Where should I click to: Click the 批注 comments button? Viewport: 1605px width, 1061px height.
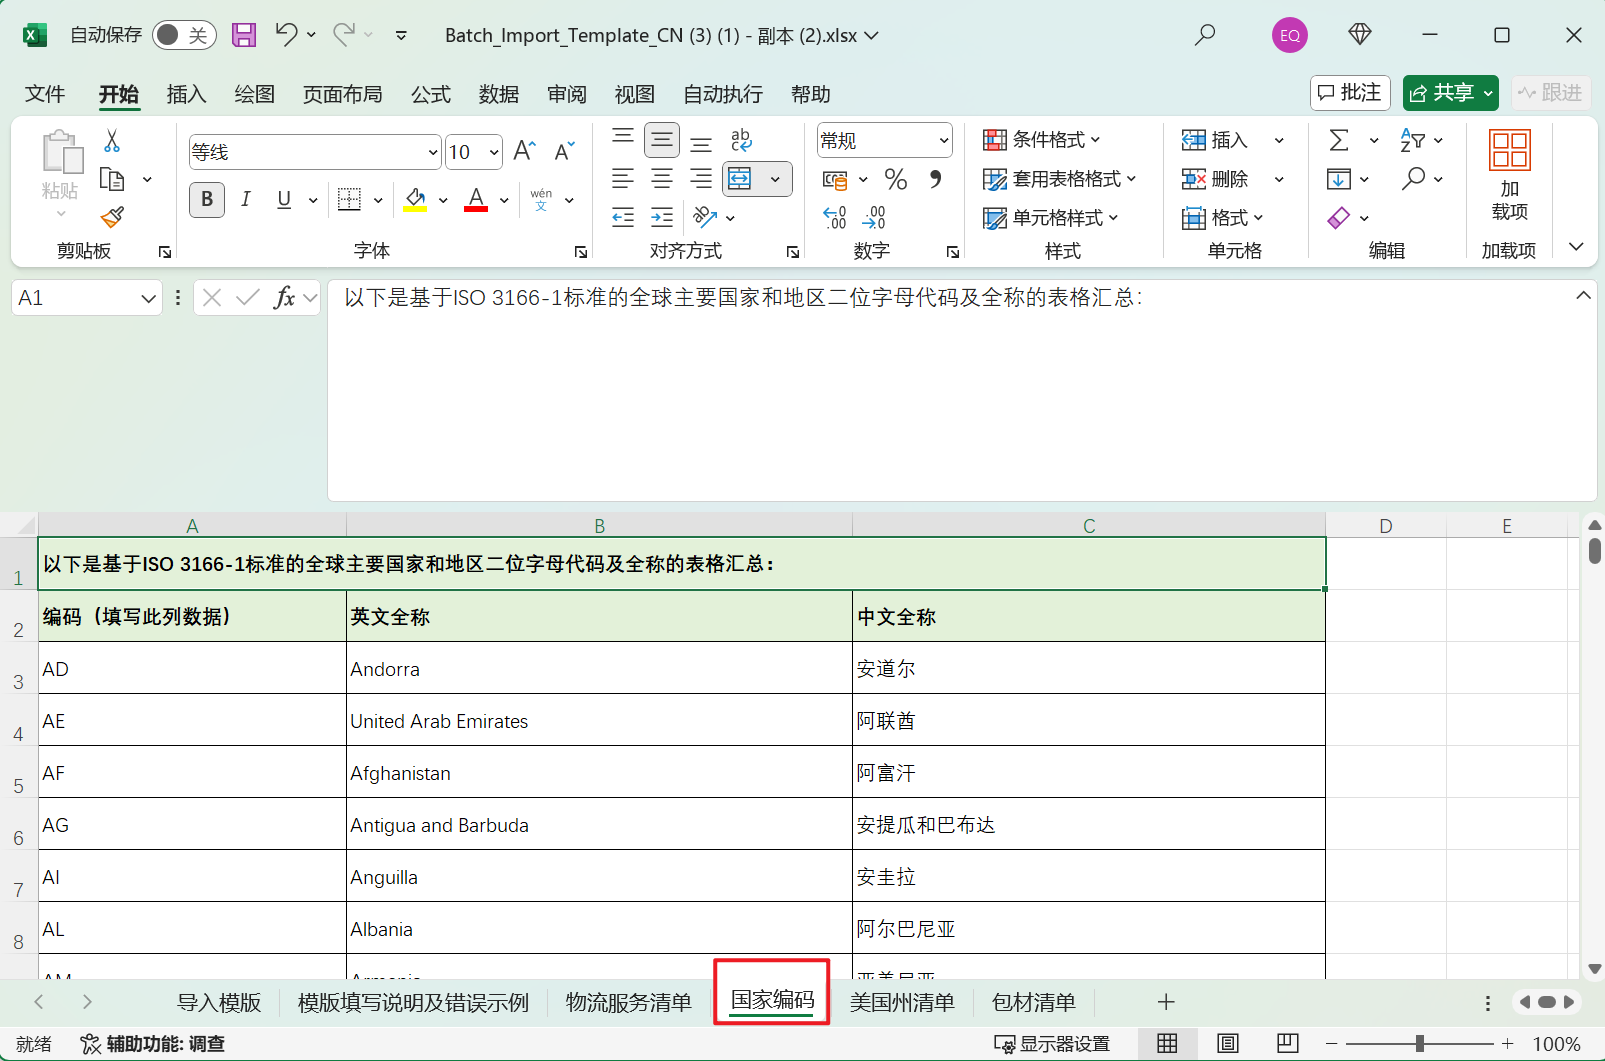1350,93
